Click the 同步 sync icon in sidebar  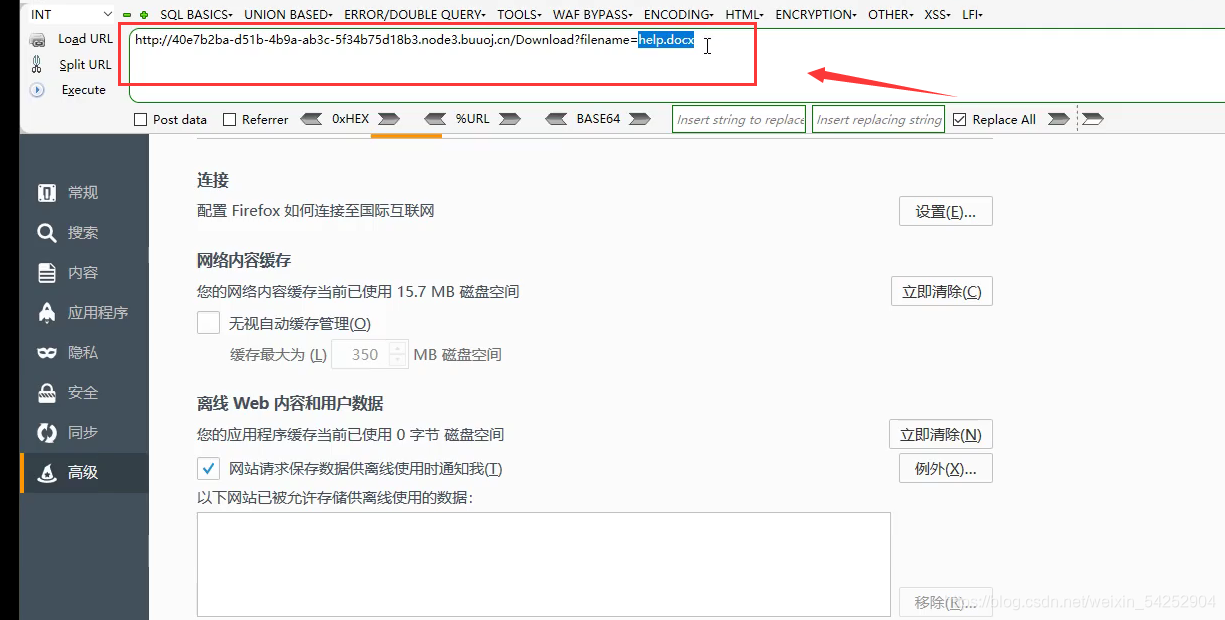click(x=47, y=433)
